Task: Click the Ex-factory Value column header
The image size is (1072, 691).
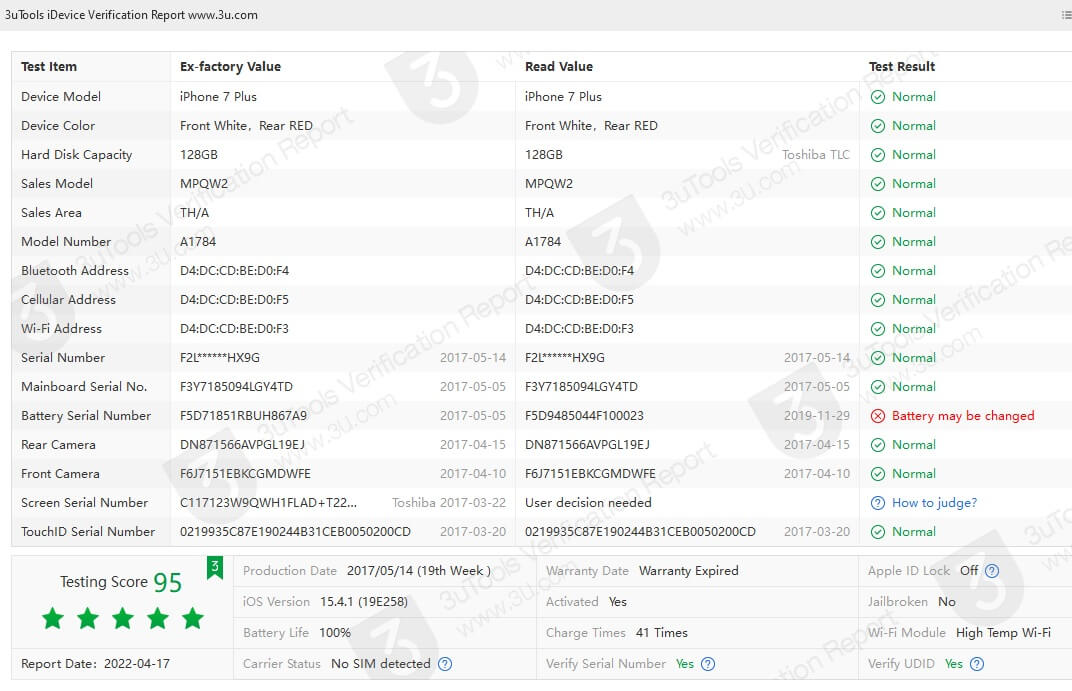Action: click(x=230, y=66)
